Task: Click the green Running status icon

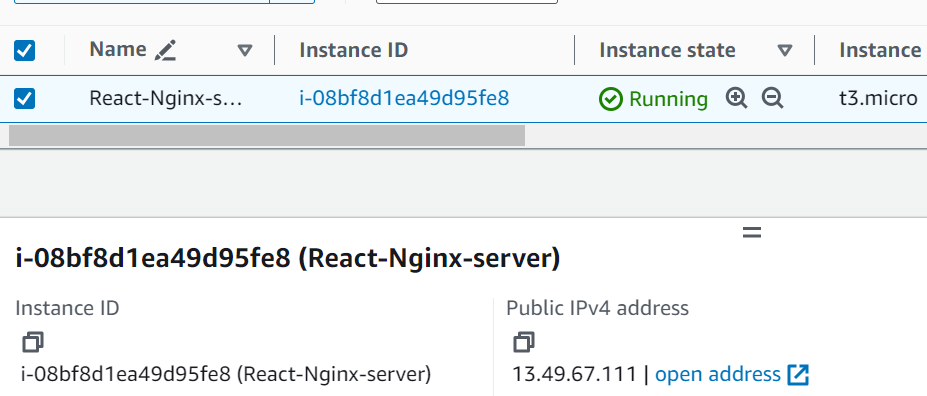Action: pyautogui.click(x=610, y=99)
